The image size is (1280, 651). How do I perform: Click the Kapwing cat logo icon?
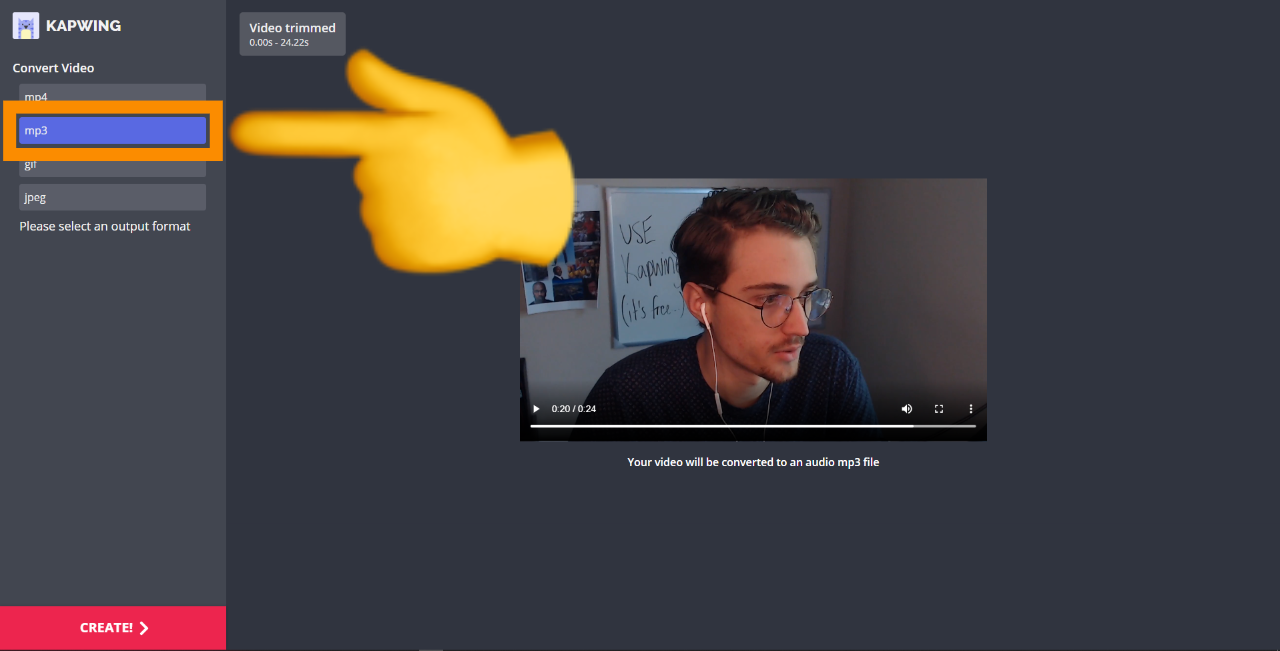pyautogui.click(x=26, y=26)
